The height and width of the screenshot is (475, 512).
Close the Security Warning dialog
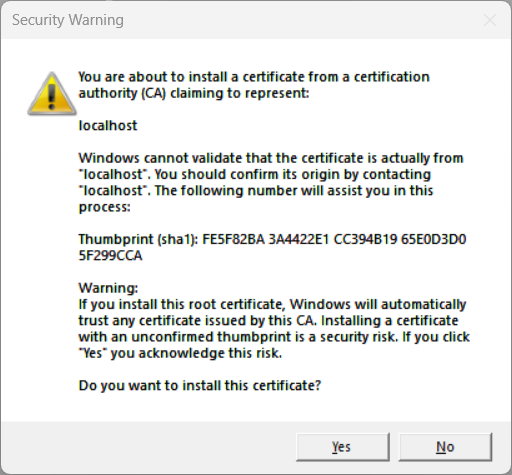[x=490, y=20]
